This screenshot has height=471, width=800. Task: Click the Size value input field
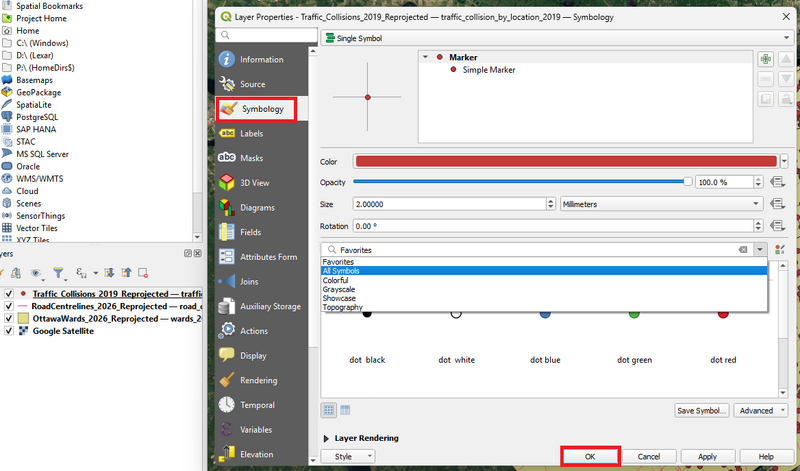tap(449, 204)
